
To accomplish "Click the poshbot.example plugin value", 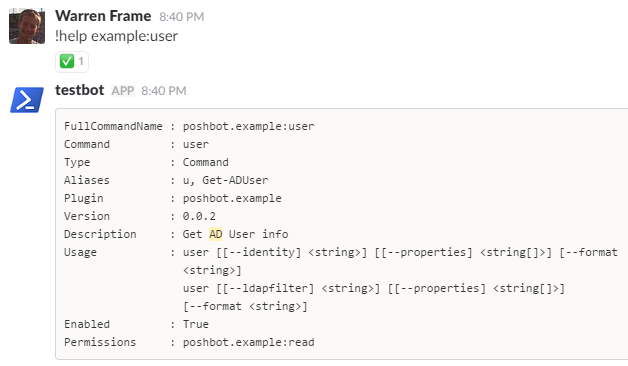I will coord(232,198).
